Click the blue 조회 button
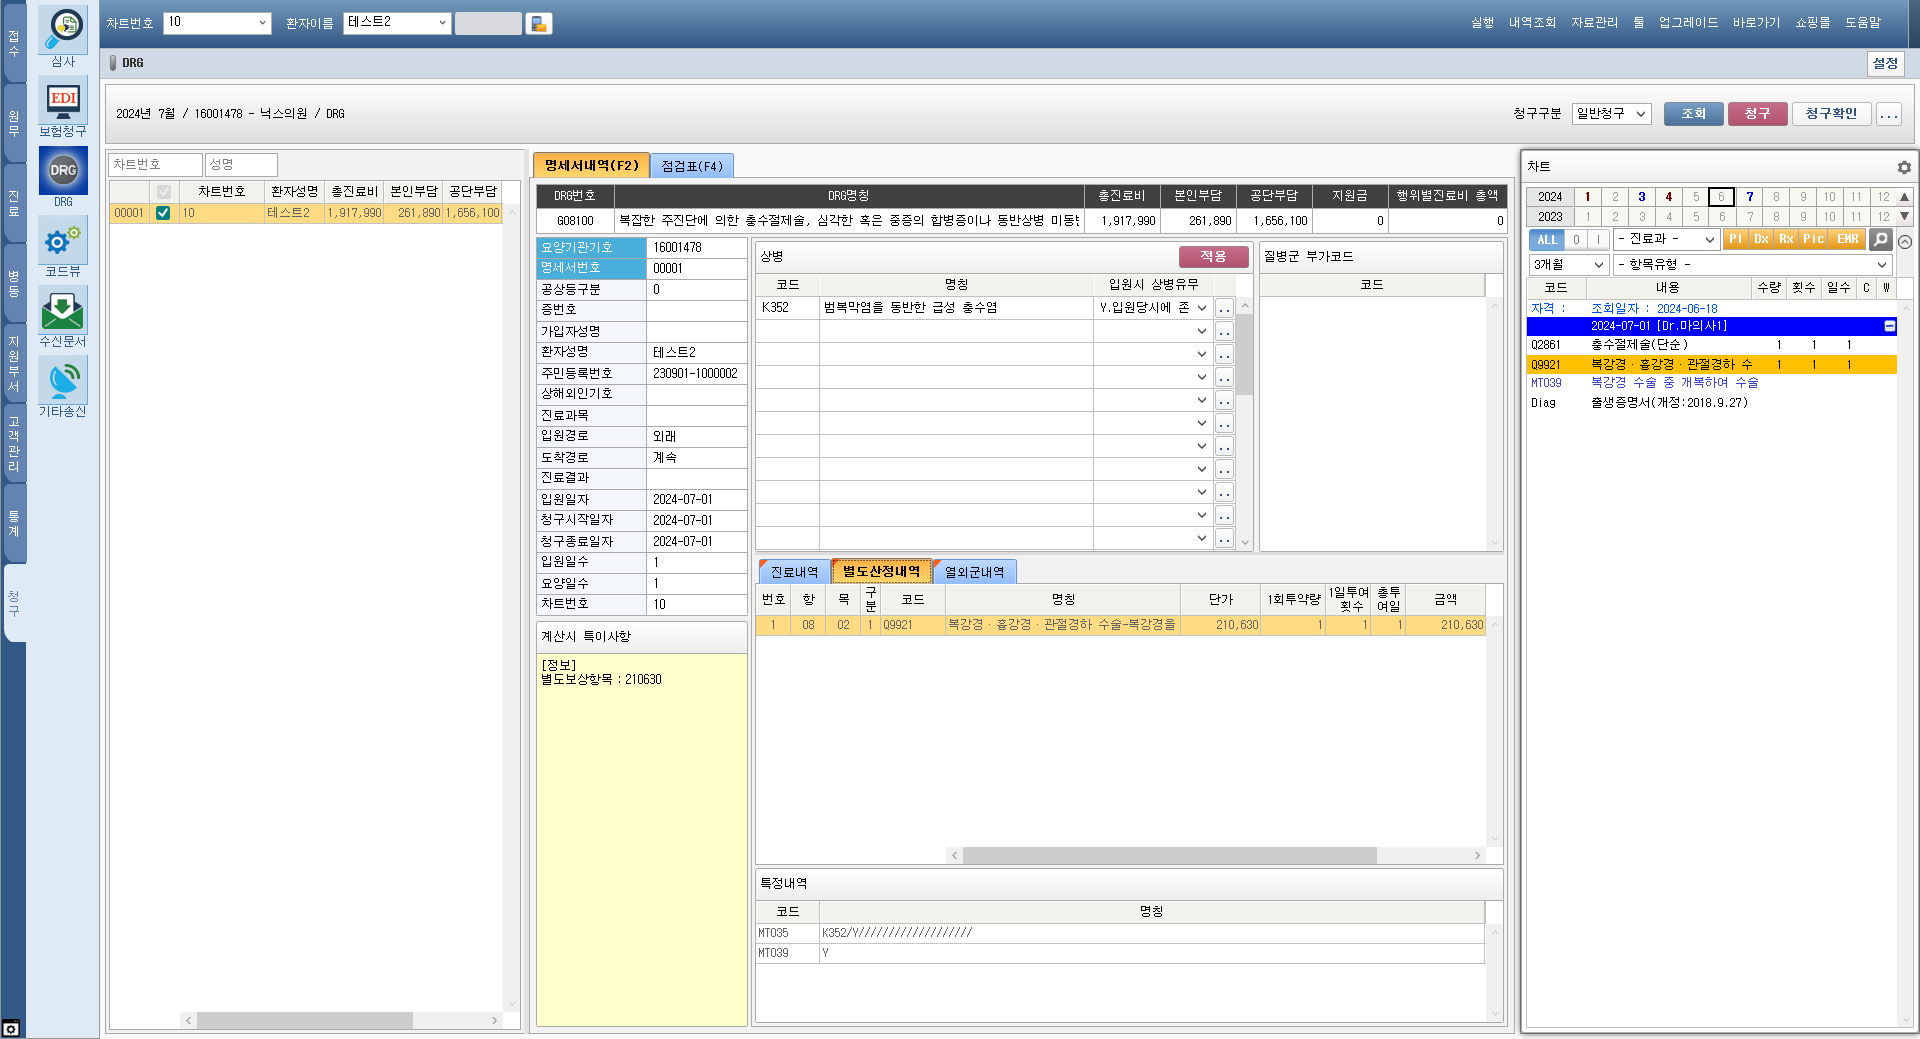1920x1039 pixels. coord(1693,114)
